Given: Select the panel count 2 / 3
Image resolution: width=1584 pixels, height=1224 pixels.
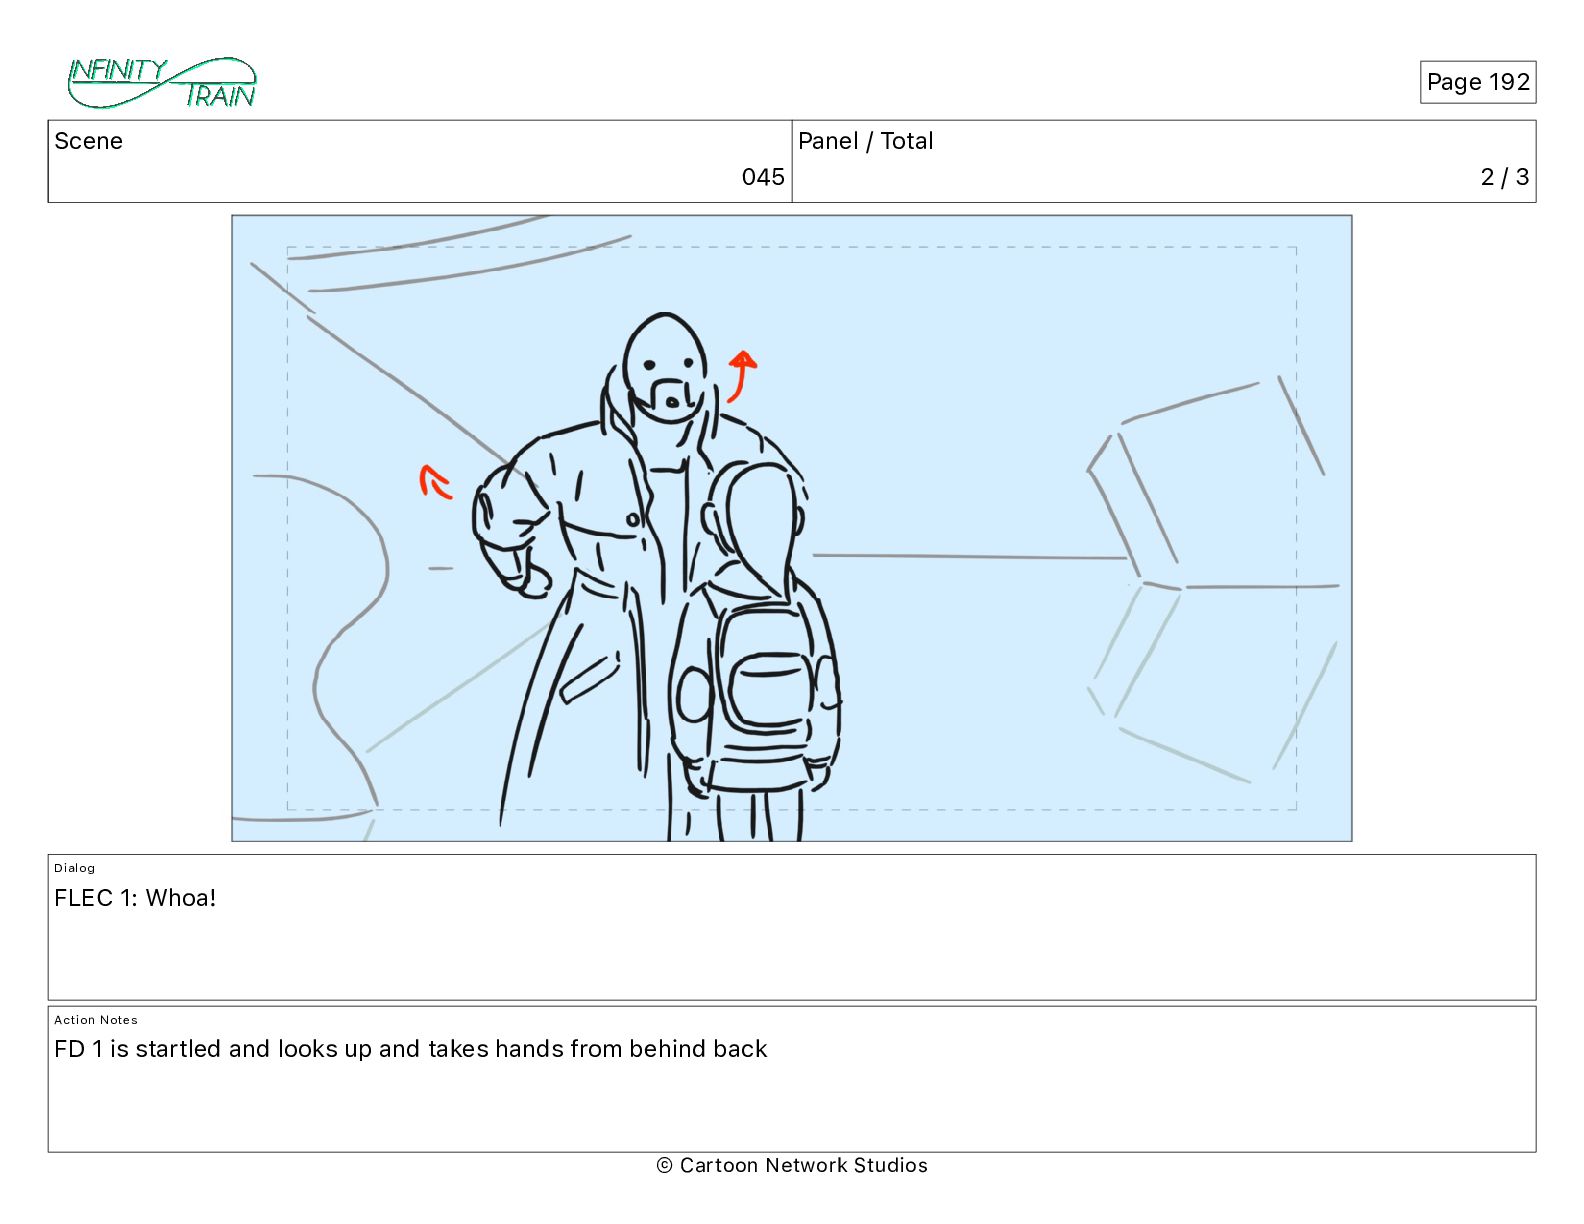Looking at the screenshot, I should tap(1505, 177).
